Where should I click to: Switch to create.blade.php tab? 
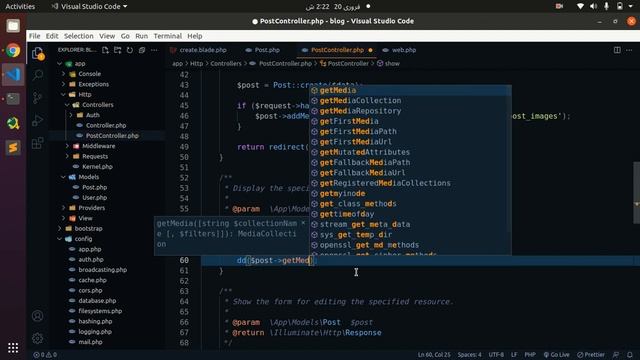click(x=202, y=50)
